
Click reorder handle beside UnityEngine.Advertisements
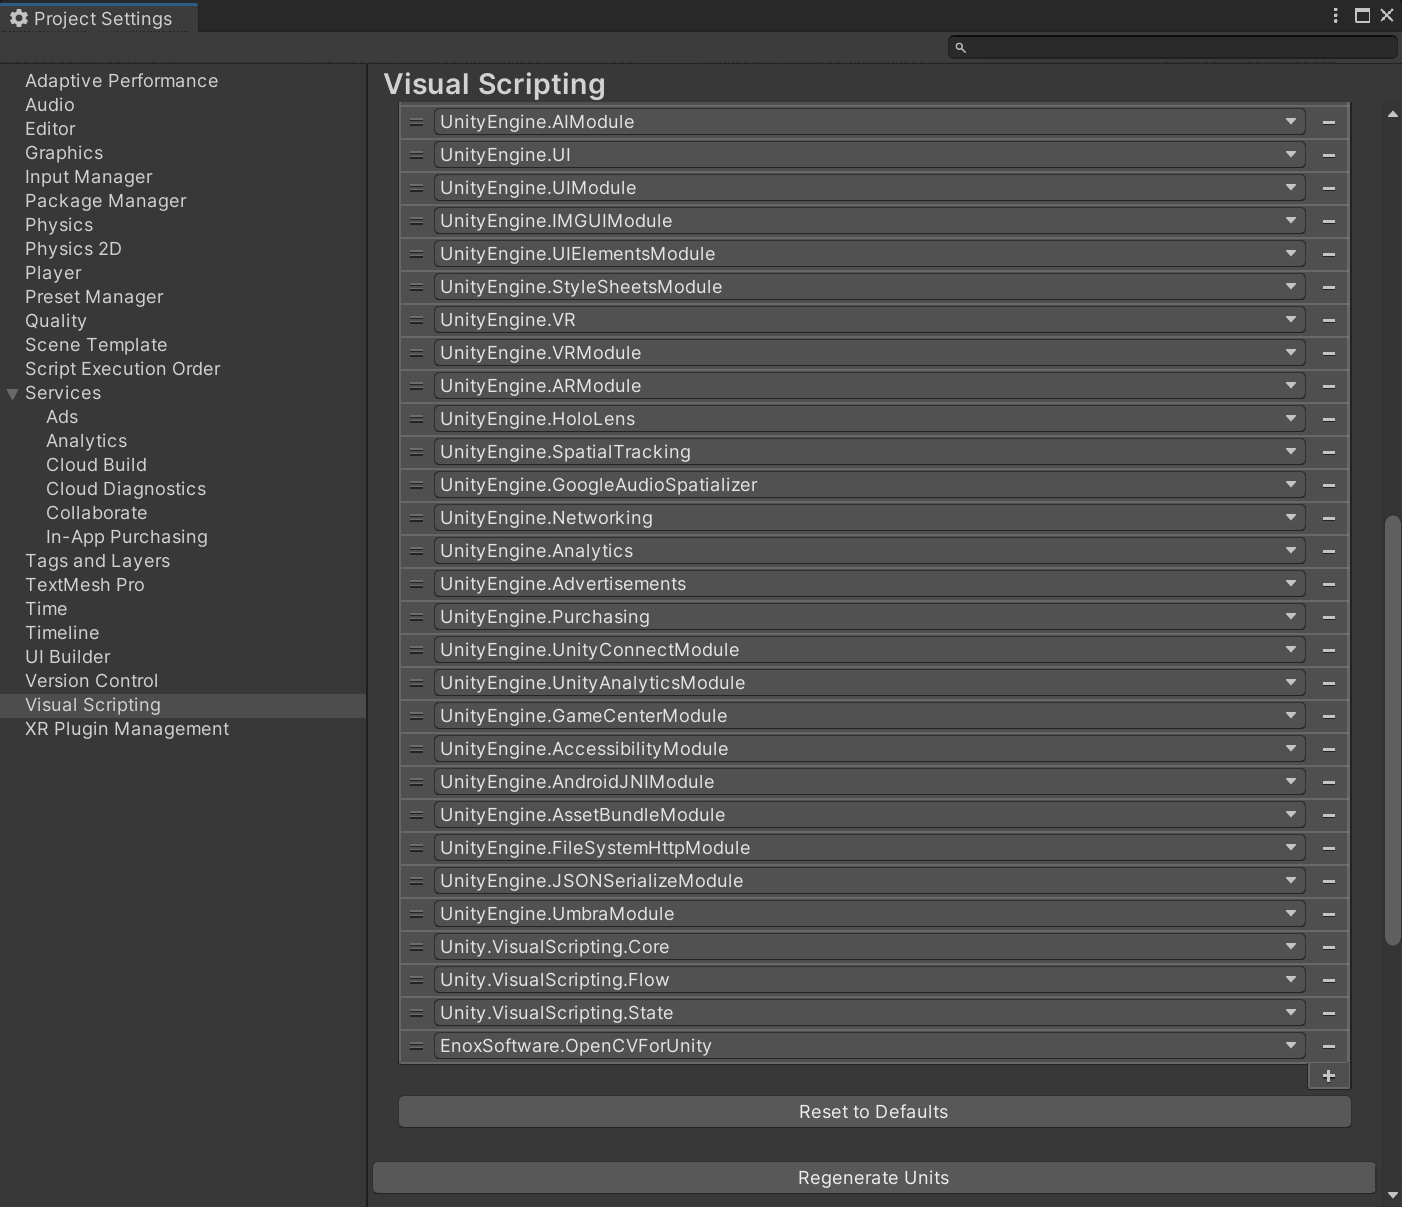coord(416,584)
